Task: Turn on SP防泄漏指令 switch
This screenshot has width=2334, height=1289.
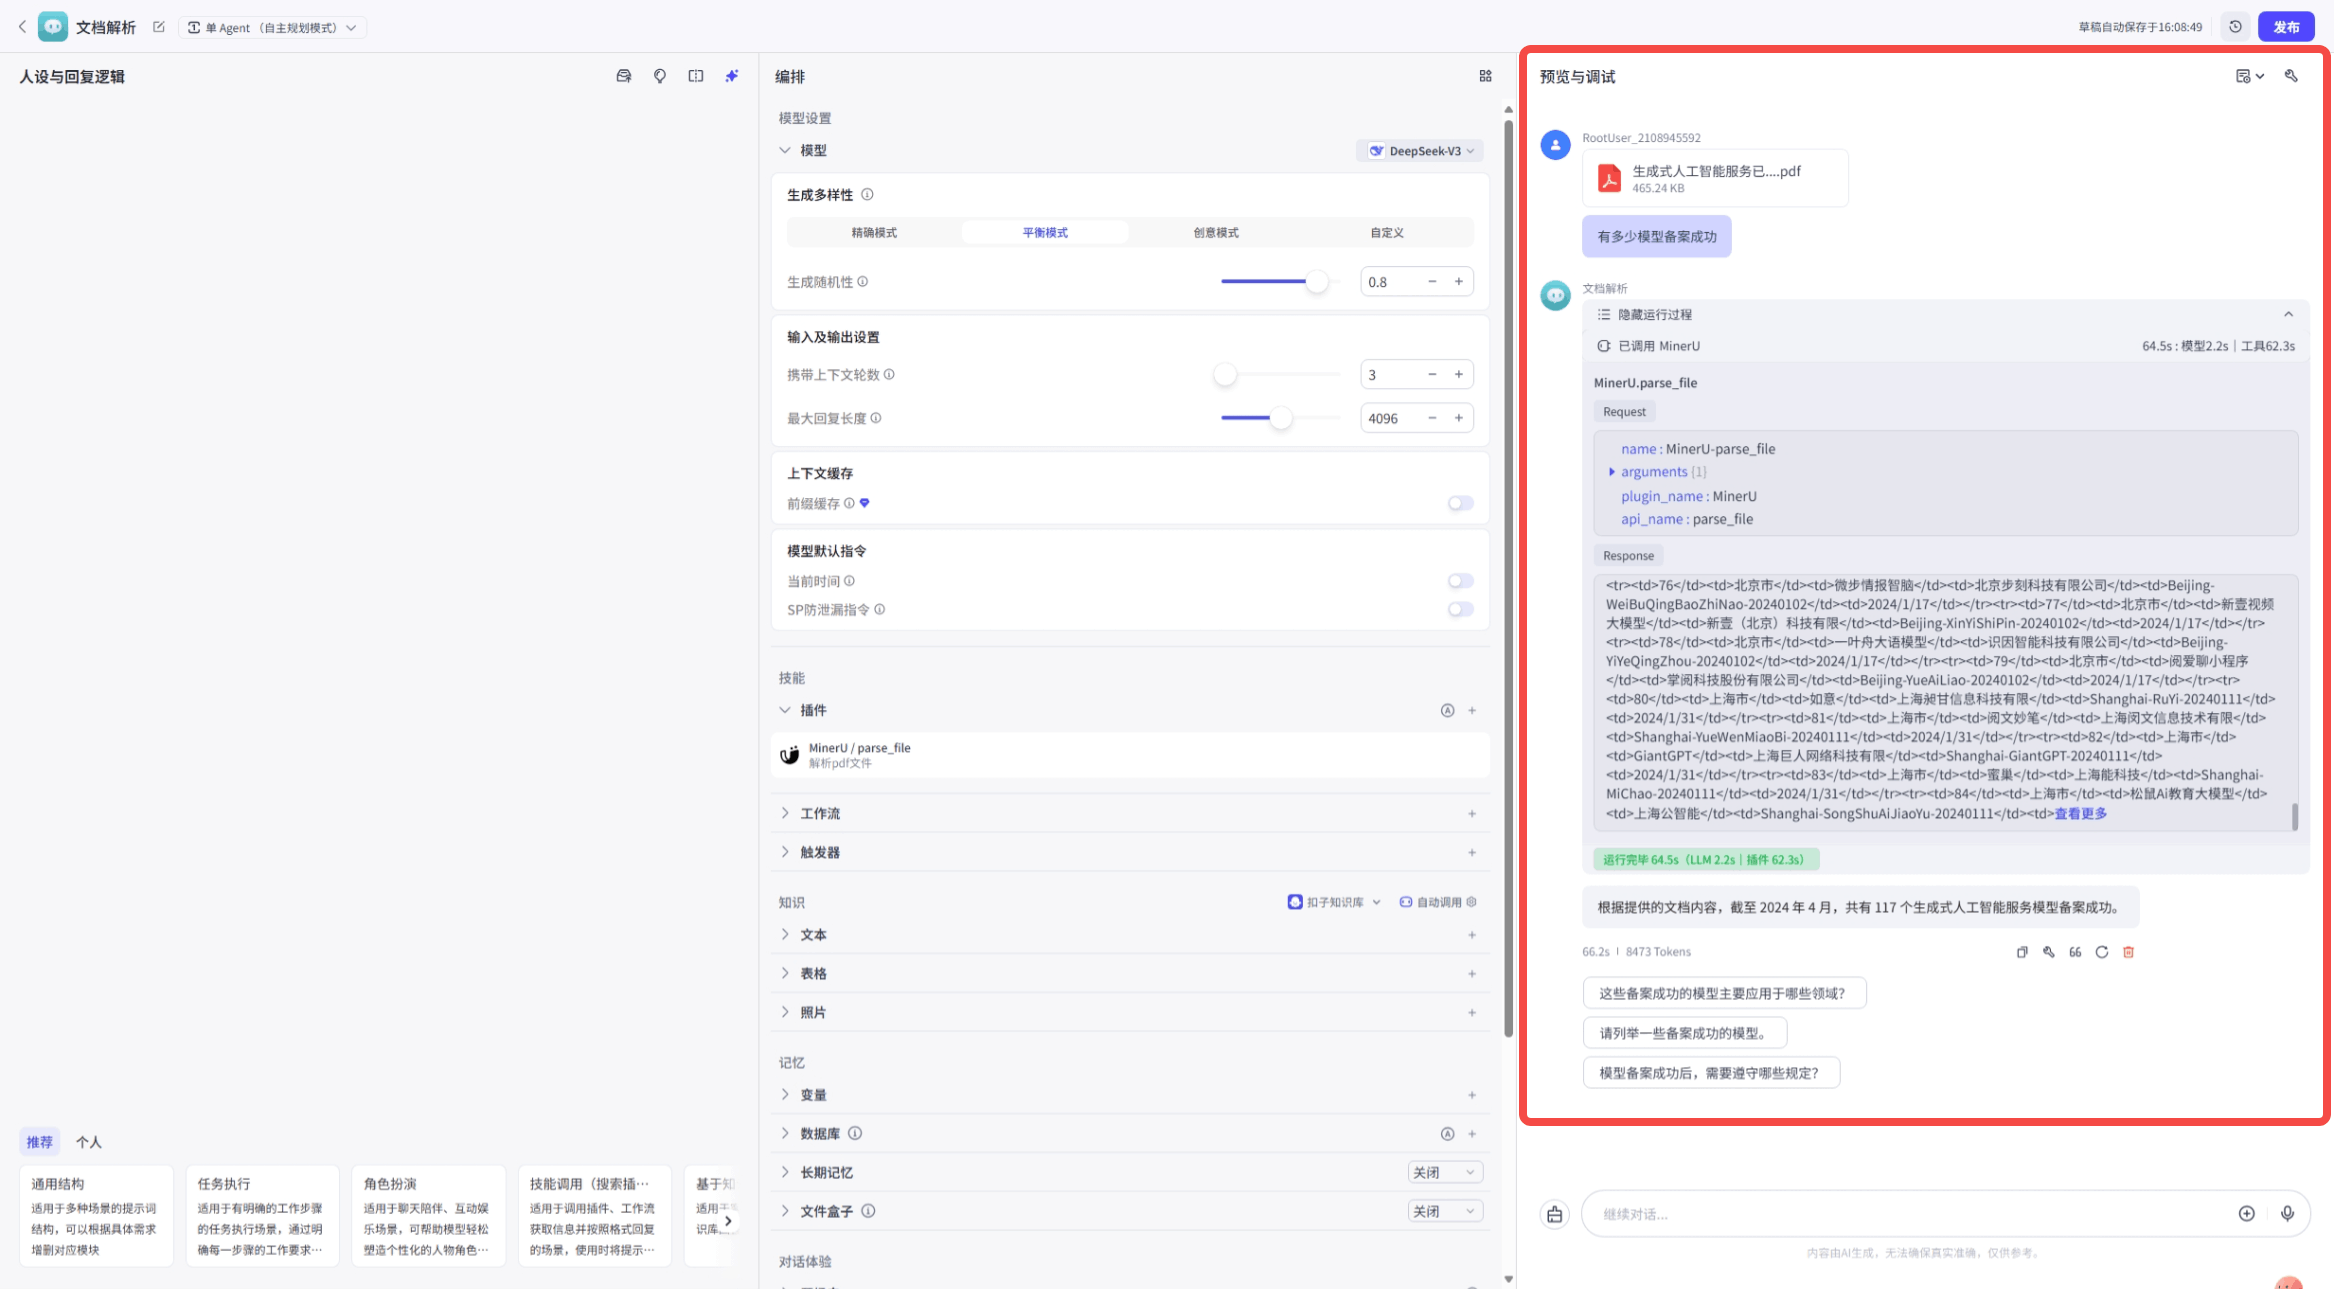Action: (x=1460, y=609)
